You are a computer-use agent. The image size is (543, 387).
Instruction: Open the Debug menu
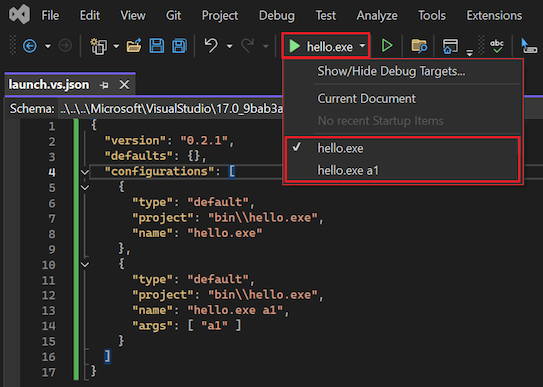(x=277, y=15)
